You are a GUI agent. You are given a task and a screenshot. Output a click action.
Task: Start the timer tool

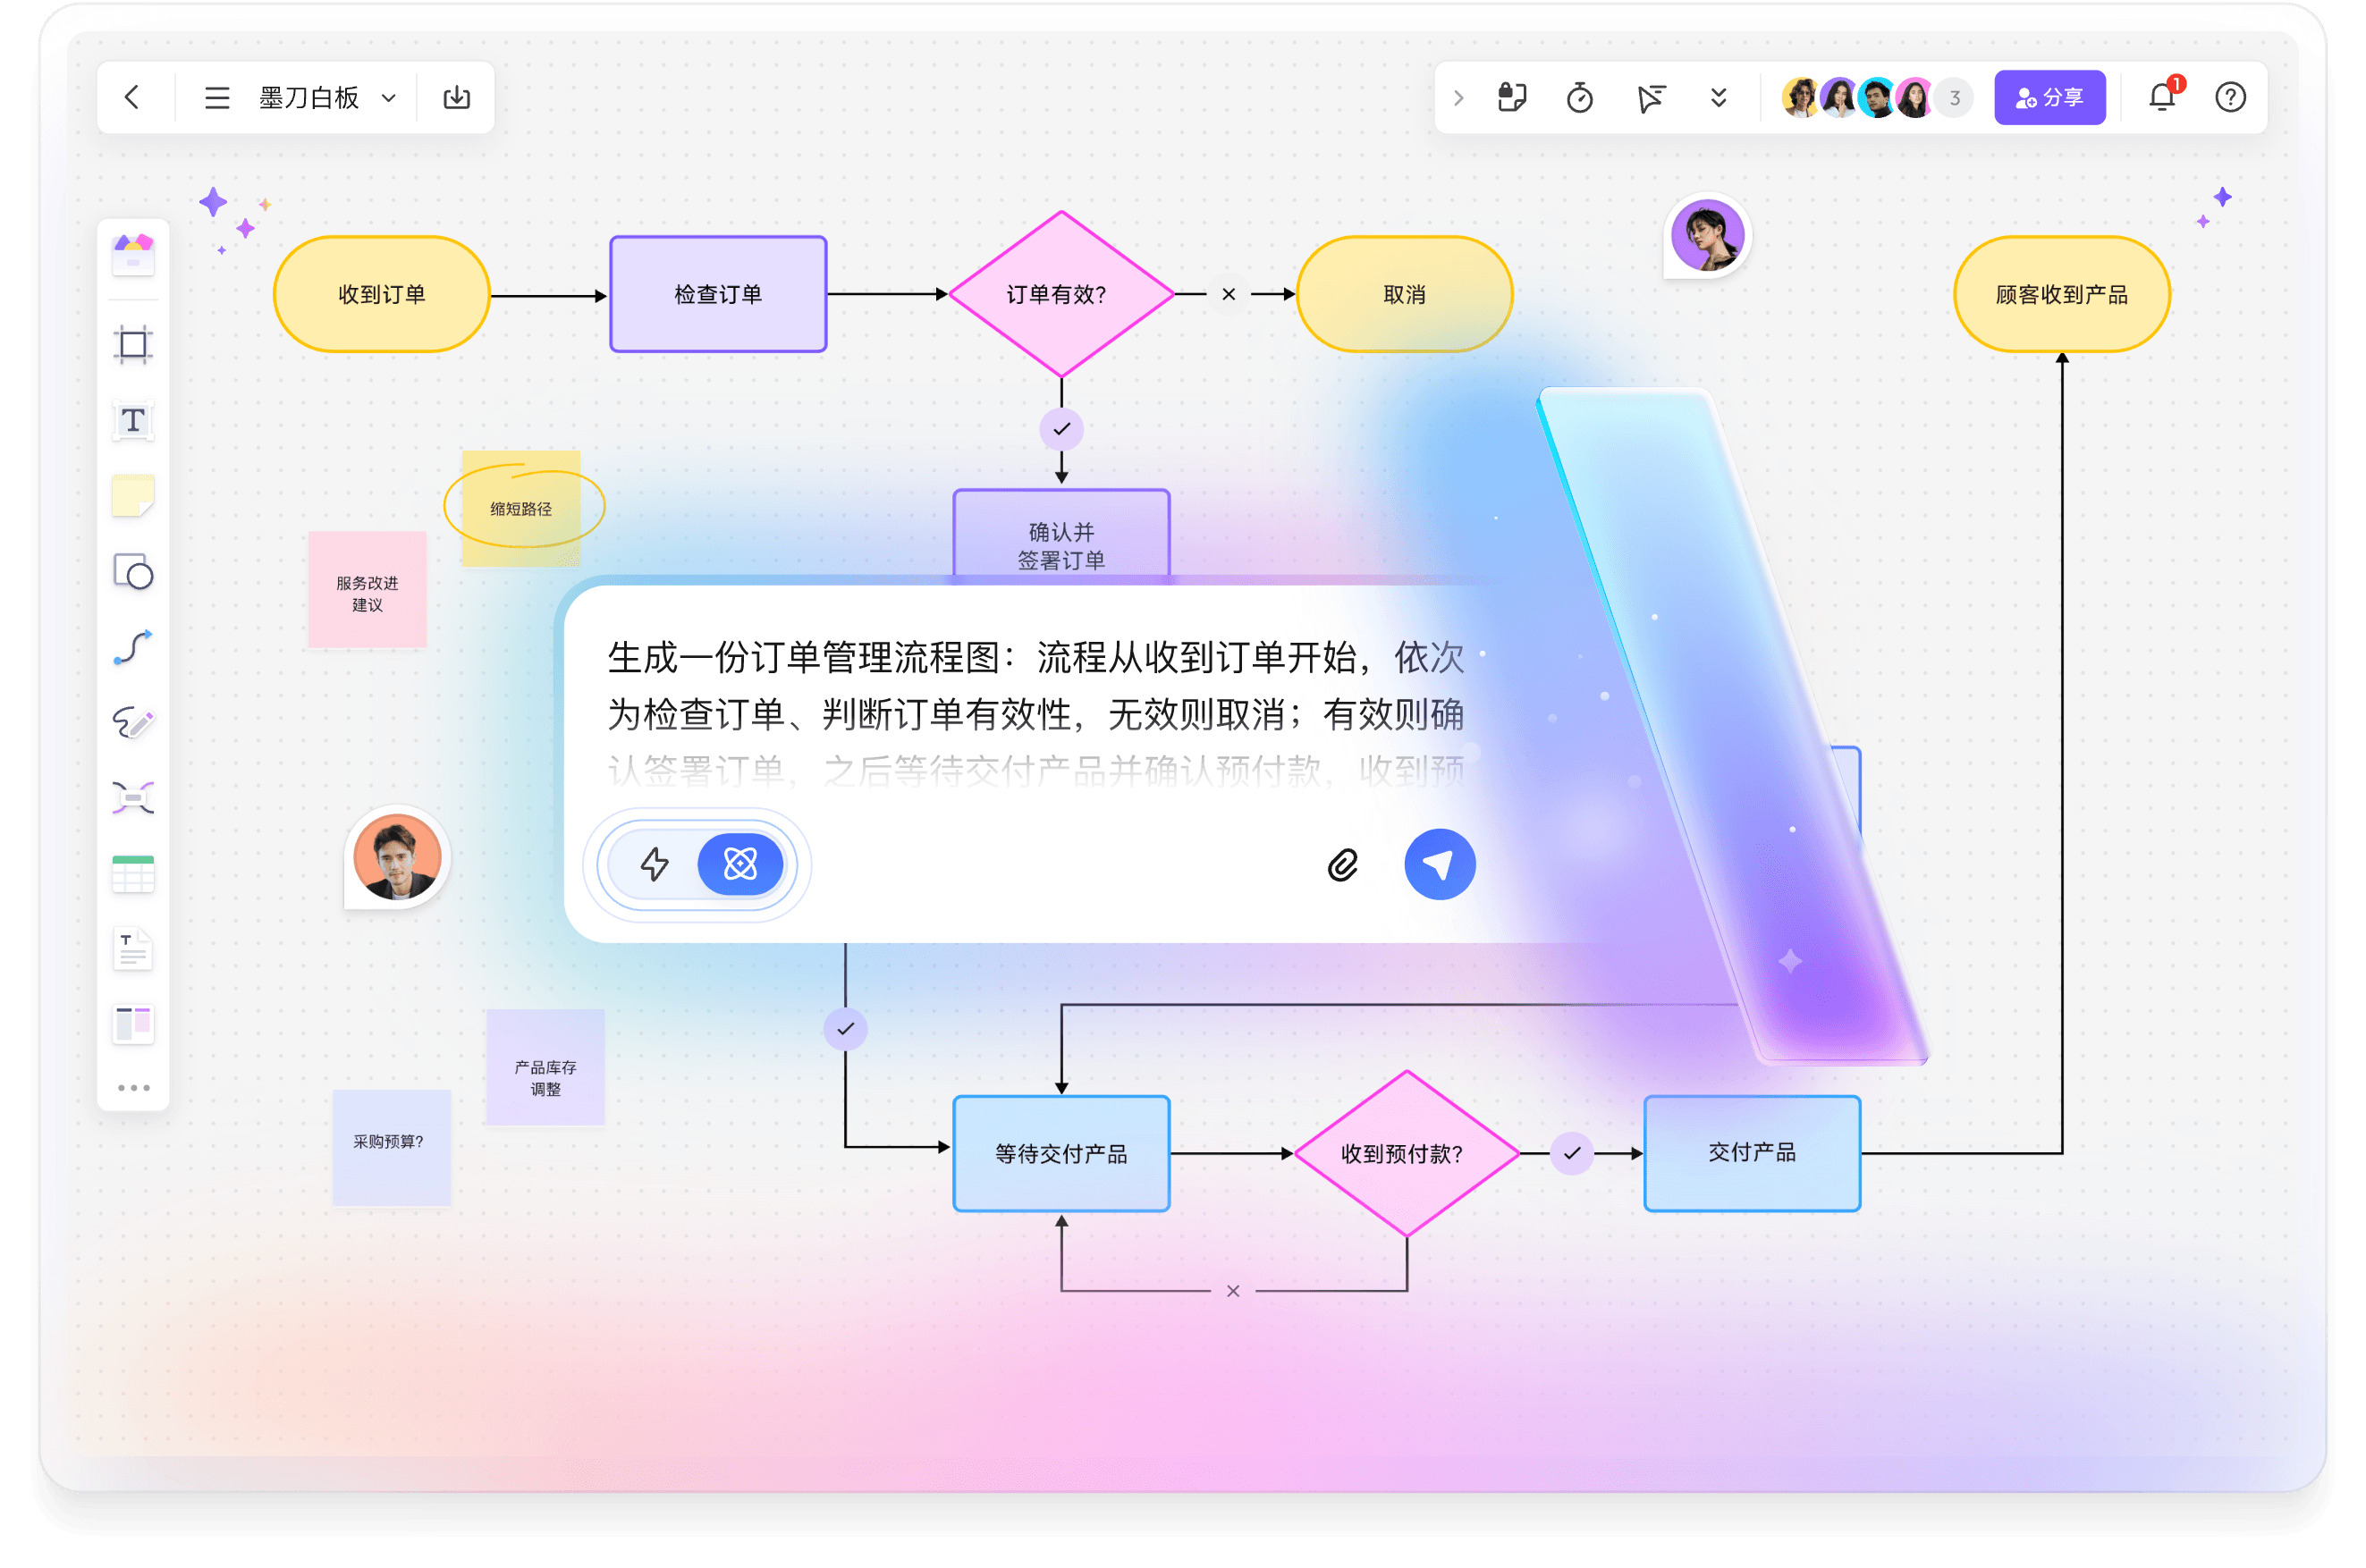click(x=1580, y=97)
